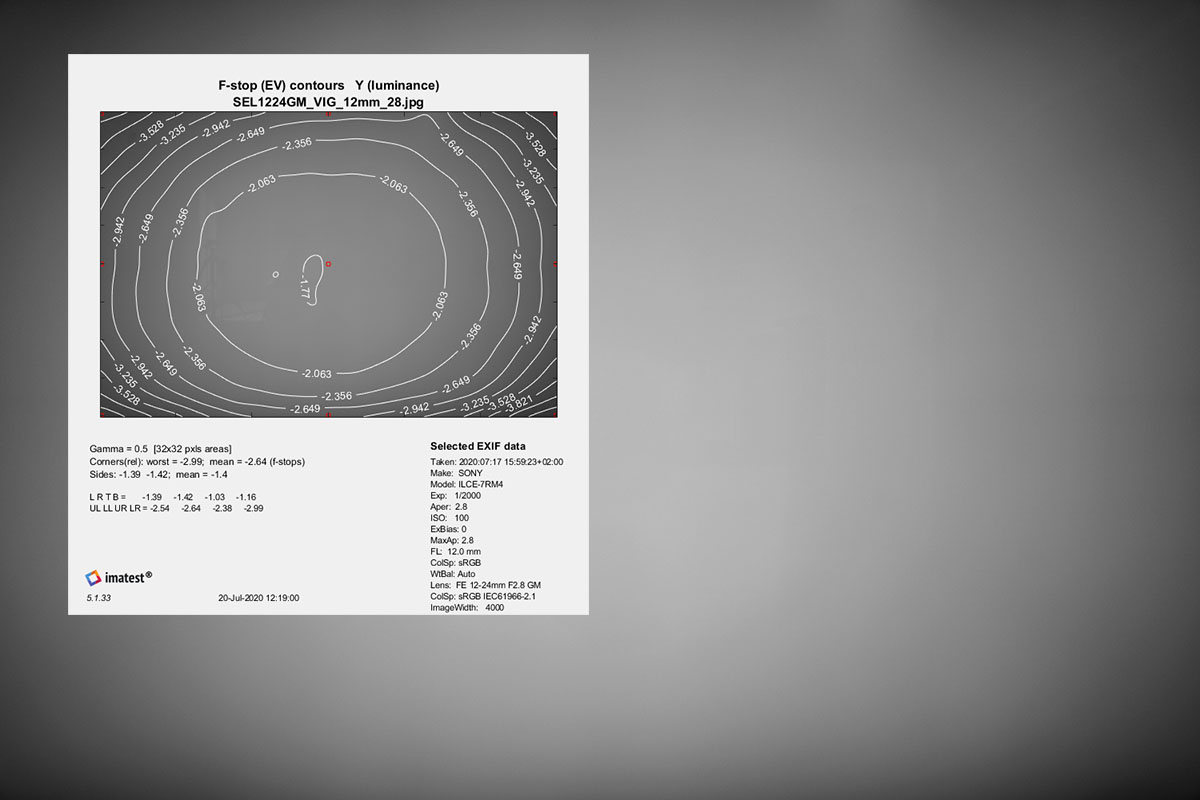
Task: Click the imatest logo icon
Action: (x=93, y=577)
